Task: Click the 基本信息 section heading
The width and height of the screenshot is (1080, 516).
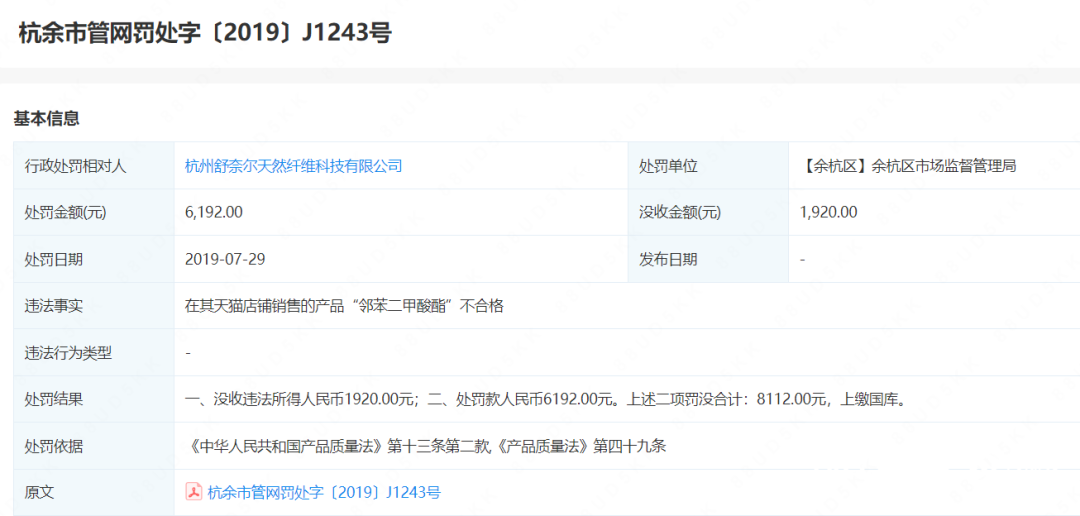Action: coord(46,118)
